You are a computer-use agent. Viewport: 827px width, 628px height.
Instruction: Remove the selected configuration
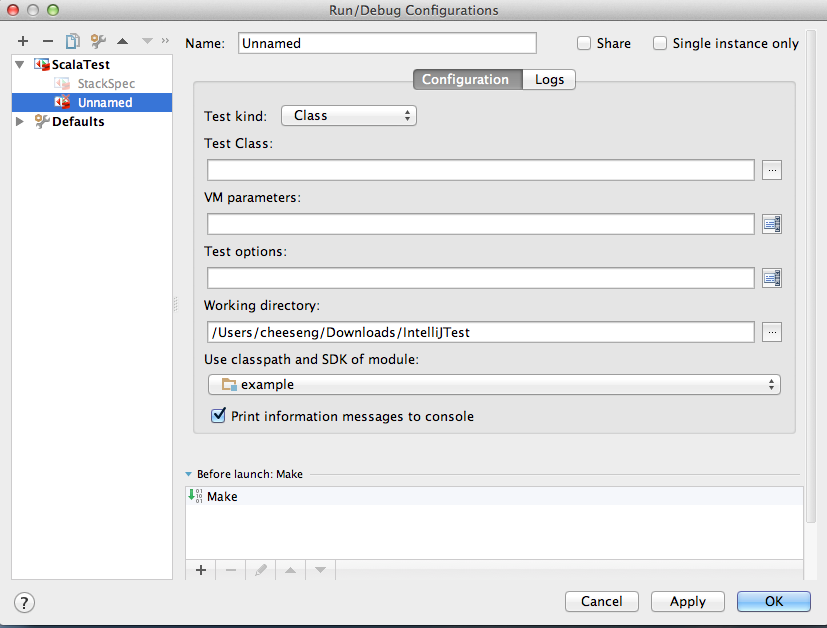[46, 41]
